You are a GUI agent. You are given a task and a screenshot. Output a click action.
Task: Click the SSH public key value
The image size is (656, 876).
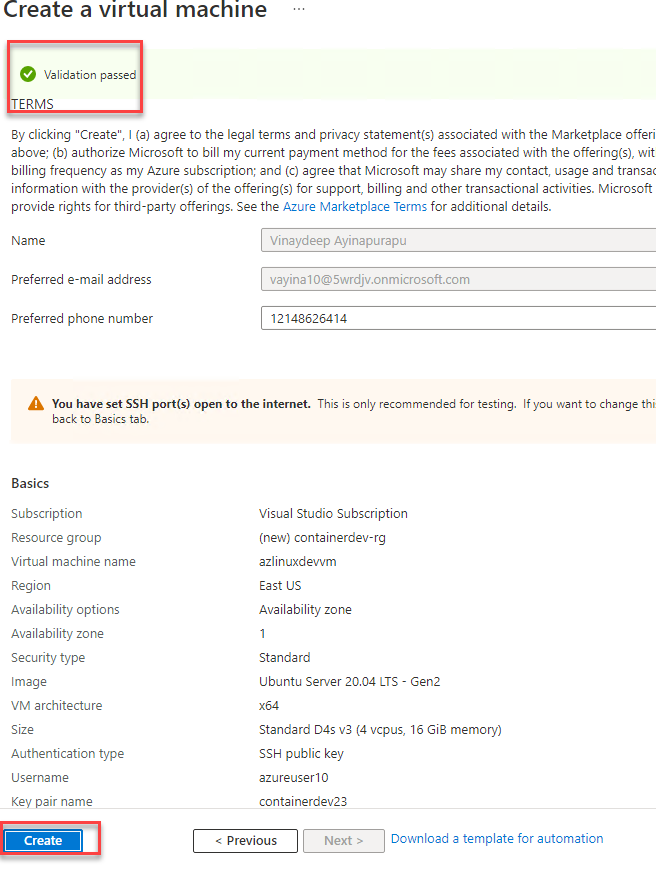(301, 754)
